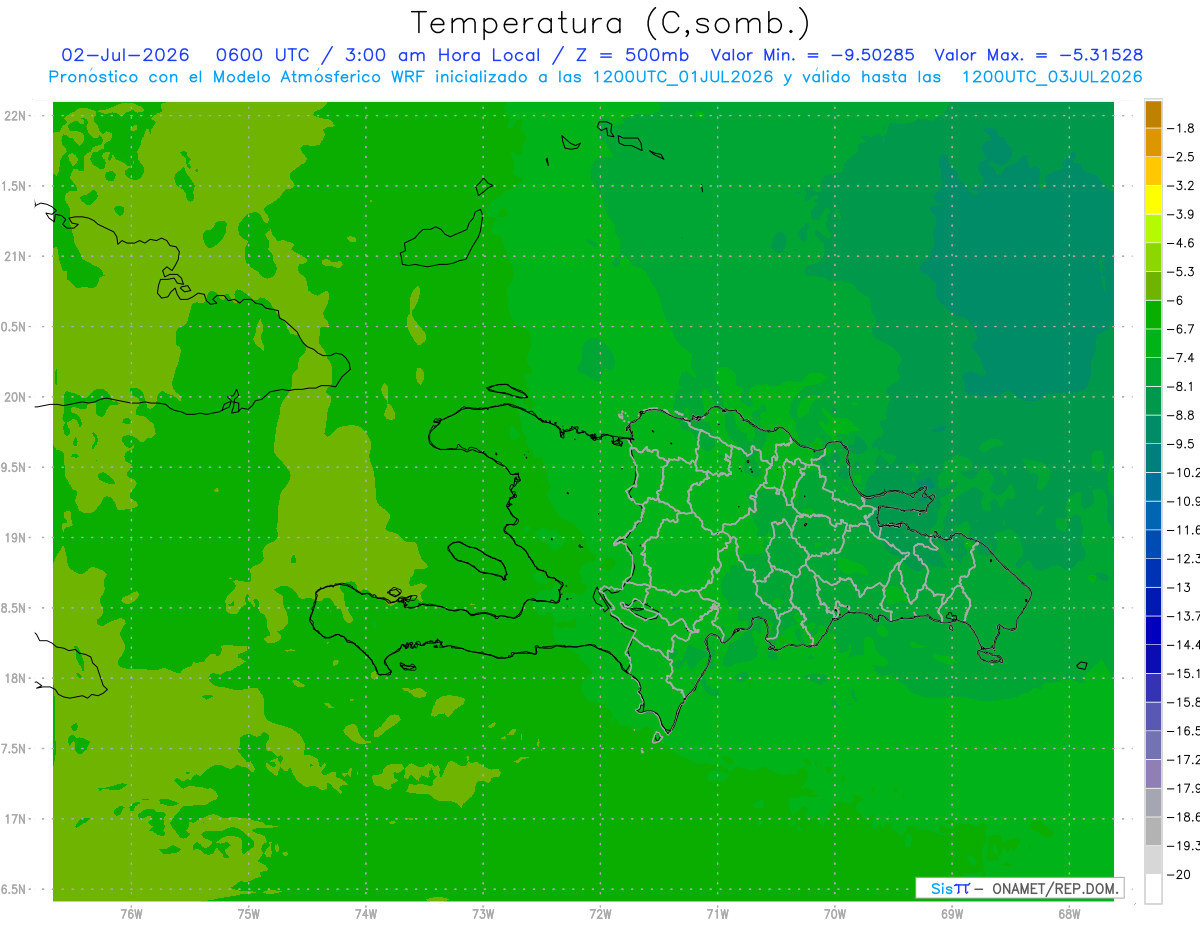
Task: Select the date "02-Jul-2026" in header
Action: [x=126, y=55]
